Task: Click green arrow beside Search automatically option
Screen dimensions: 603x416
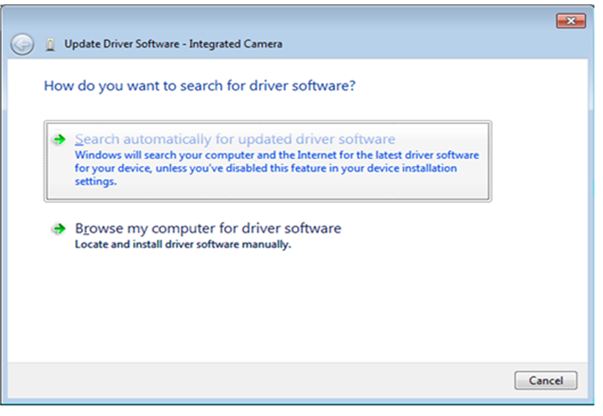Action: click(x=59, y=139)
